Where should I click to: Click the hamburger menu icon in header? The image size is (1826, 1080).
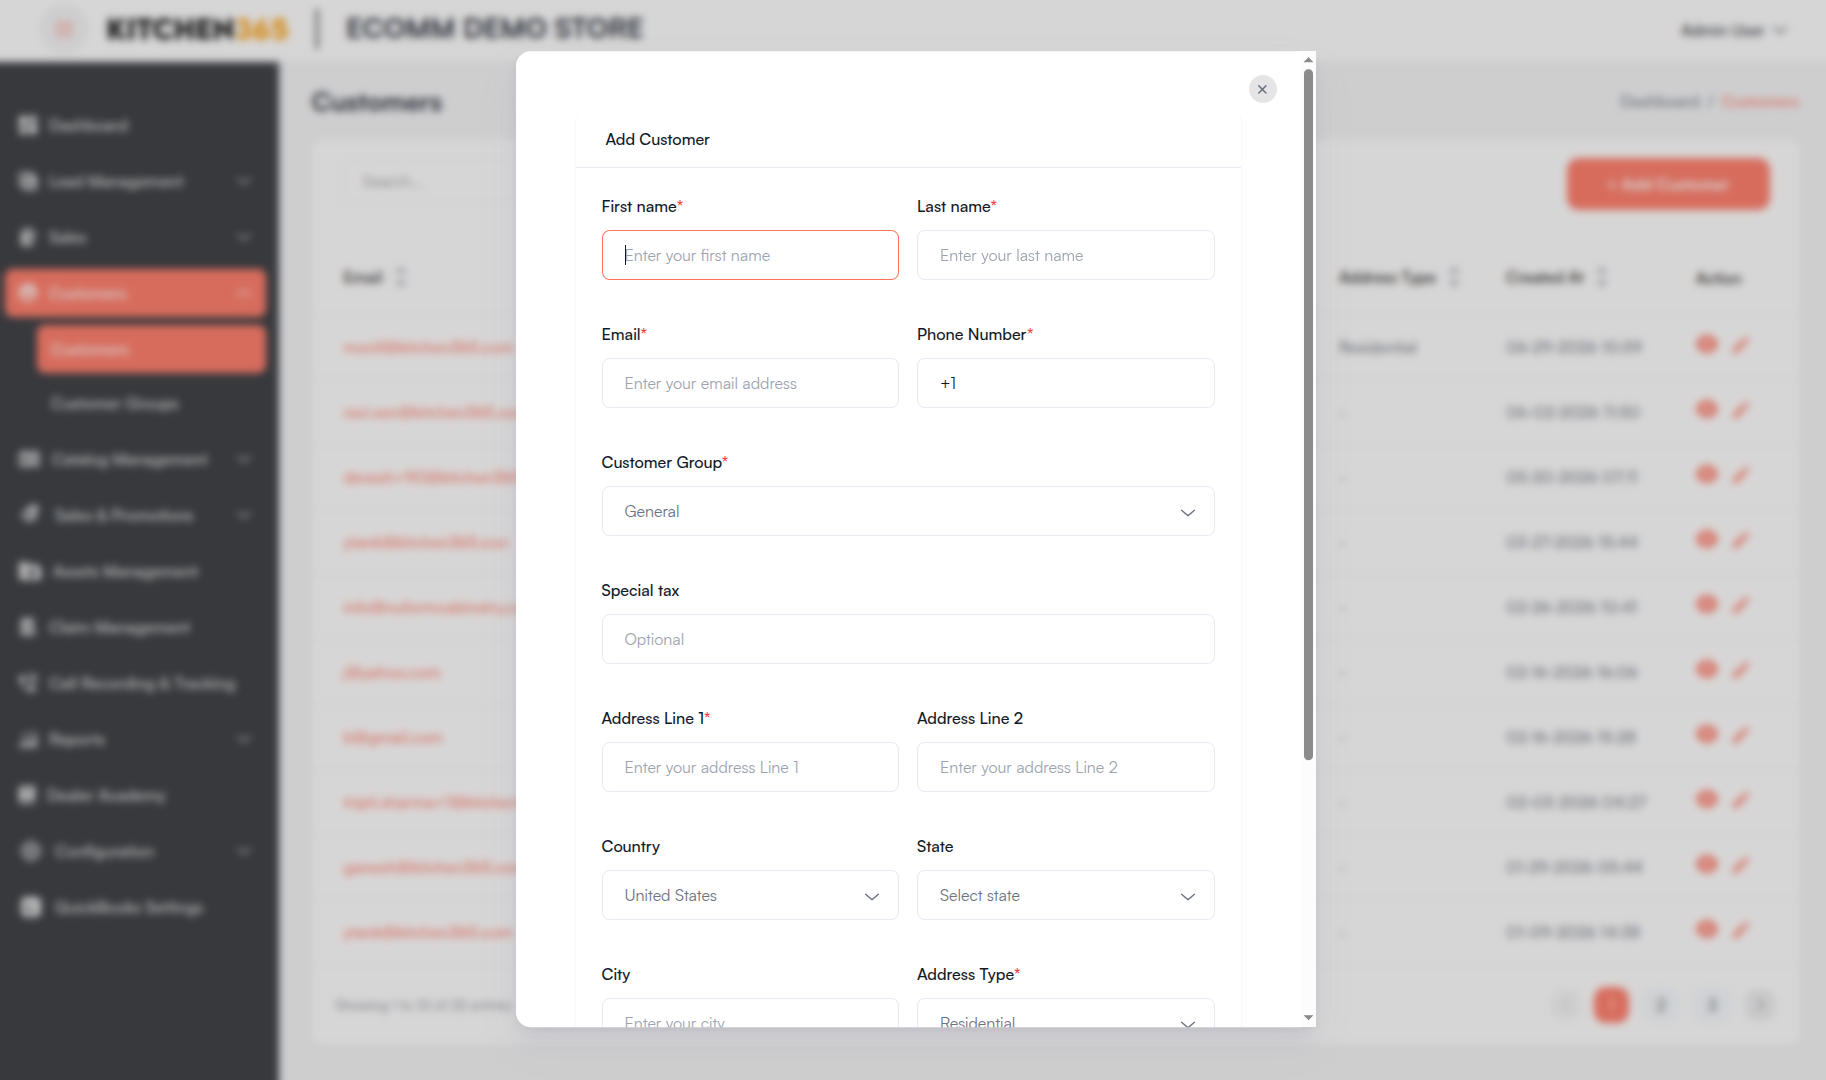point(64,29)
